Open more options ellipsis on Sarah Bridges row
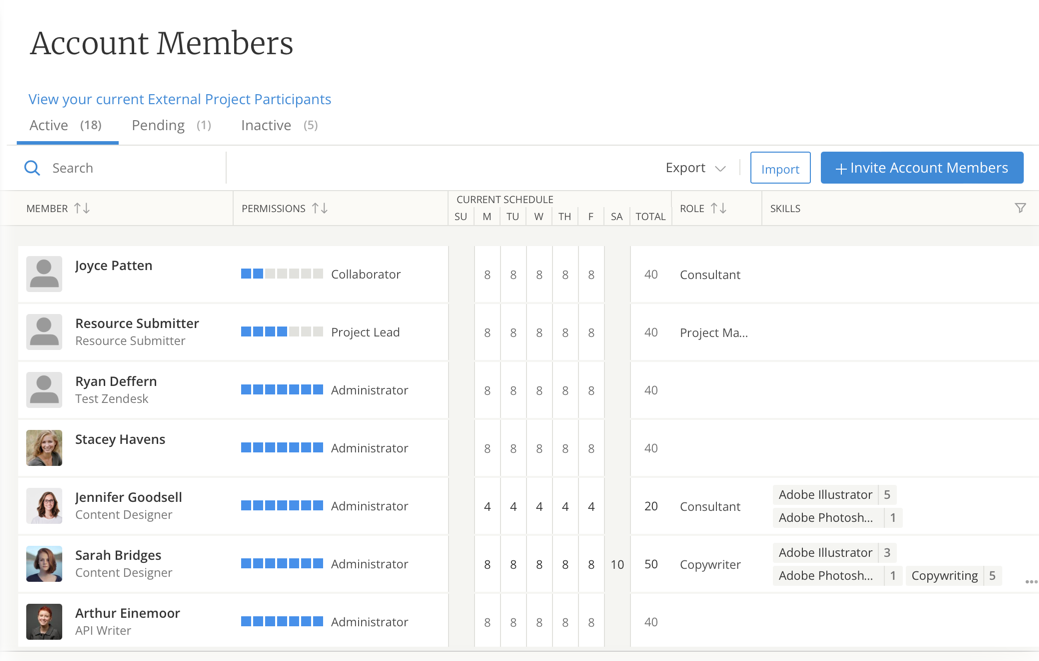 point(1030,581)
